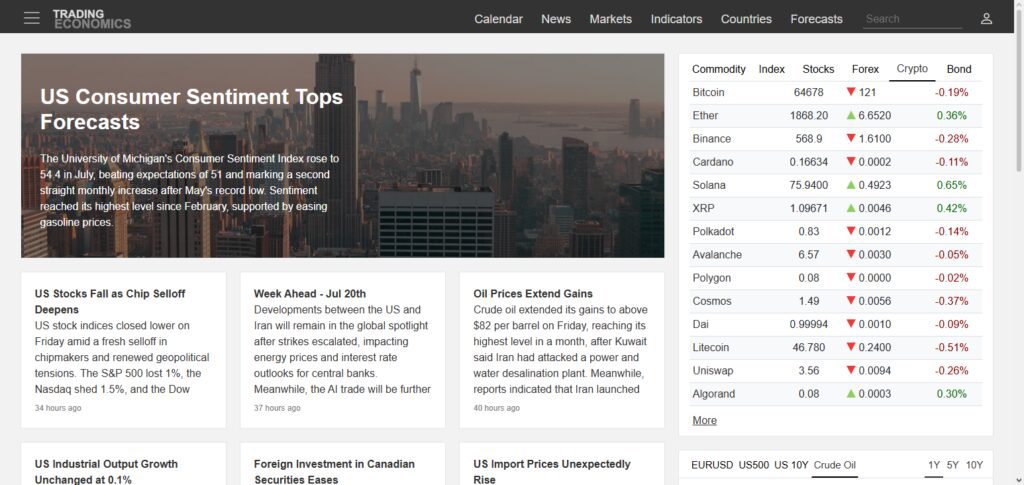Select the EURUSD chart tab

coord(712,465)
